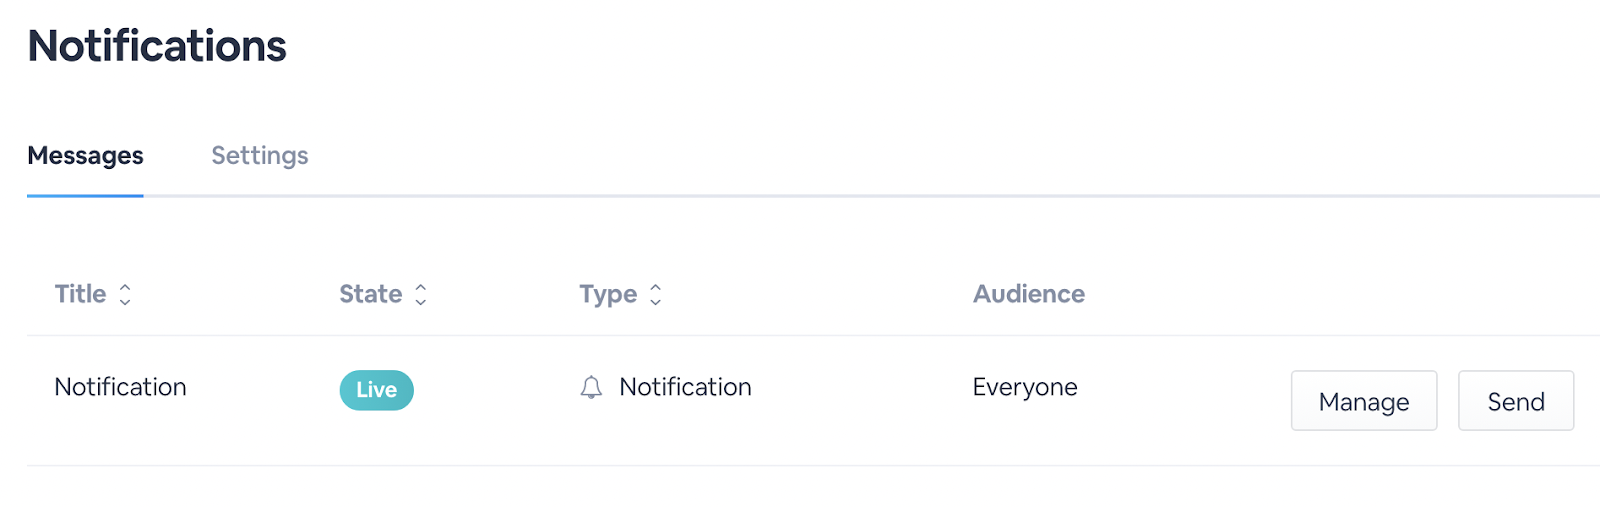
Task: Sort by the Title column header label
Action: coord(80,294)
